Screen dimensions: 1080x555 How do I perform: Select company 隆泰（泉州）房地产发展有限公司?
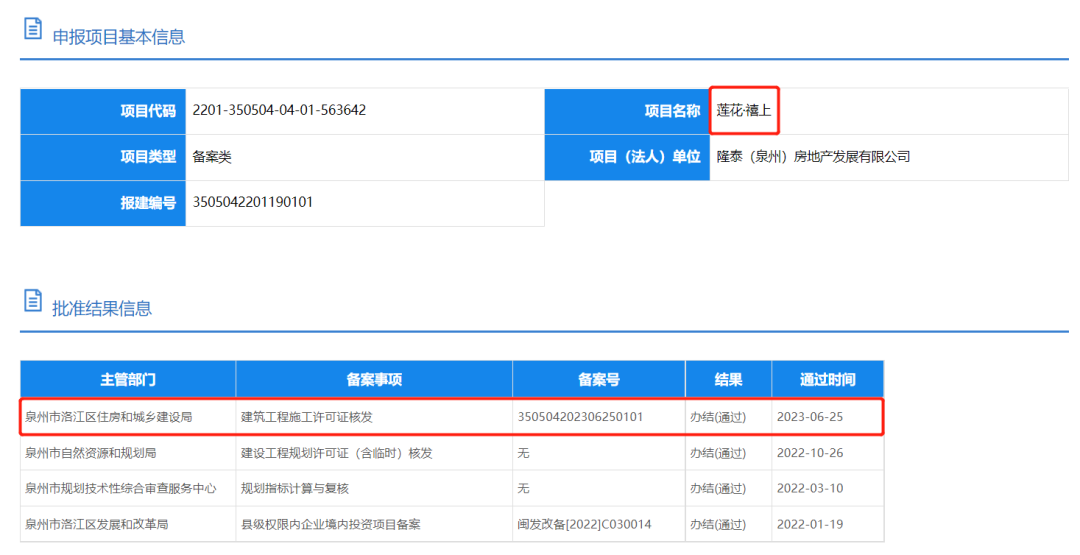(x=813, y=157)
